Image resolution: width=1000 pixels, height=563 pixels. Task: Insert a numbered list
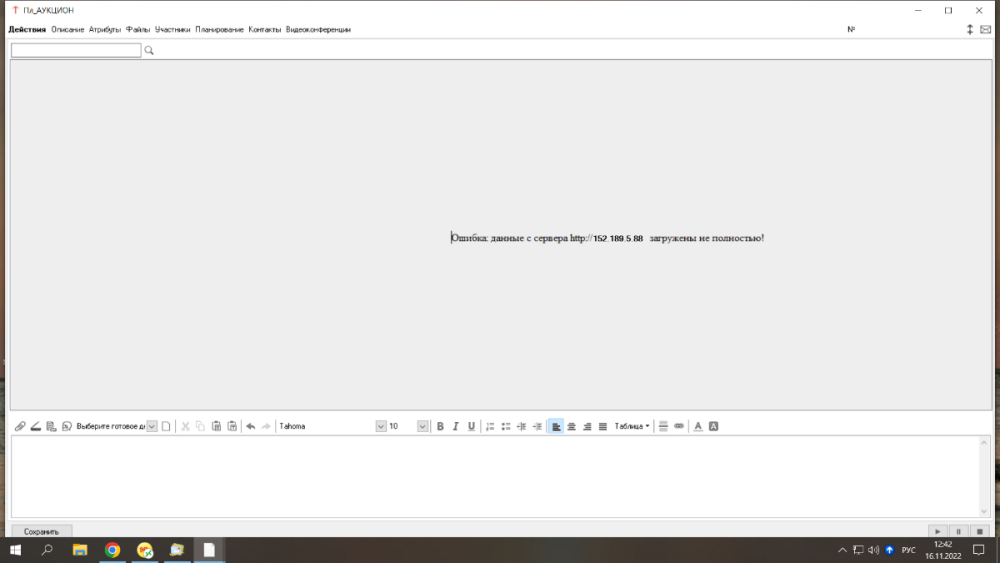pos(490,426)
